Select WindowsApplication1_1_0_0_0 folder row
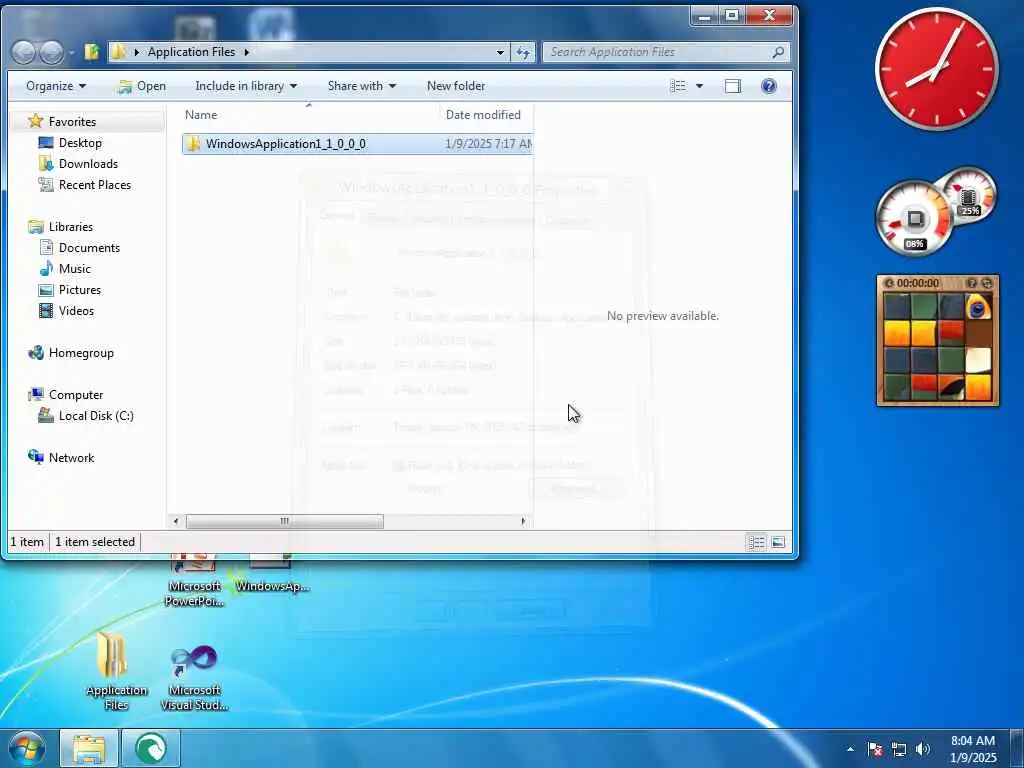This screenshot has height=768, width=1024. [x=357, y=144]
